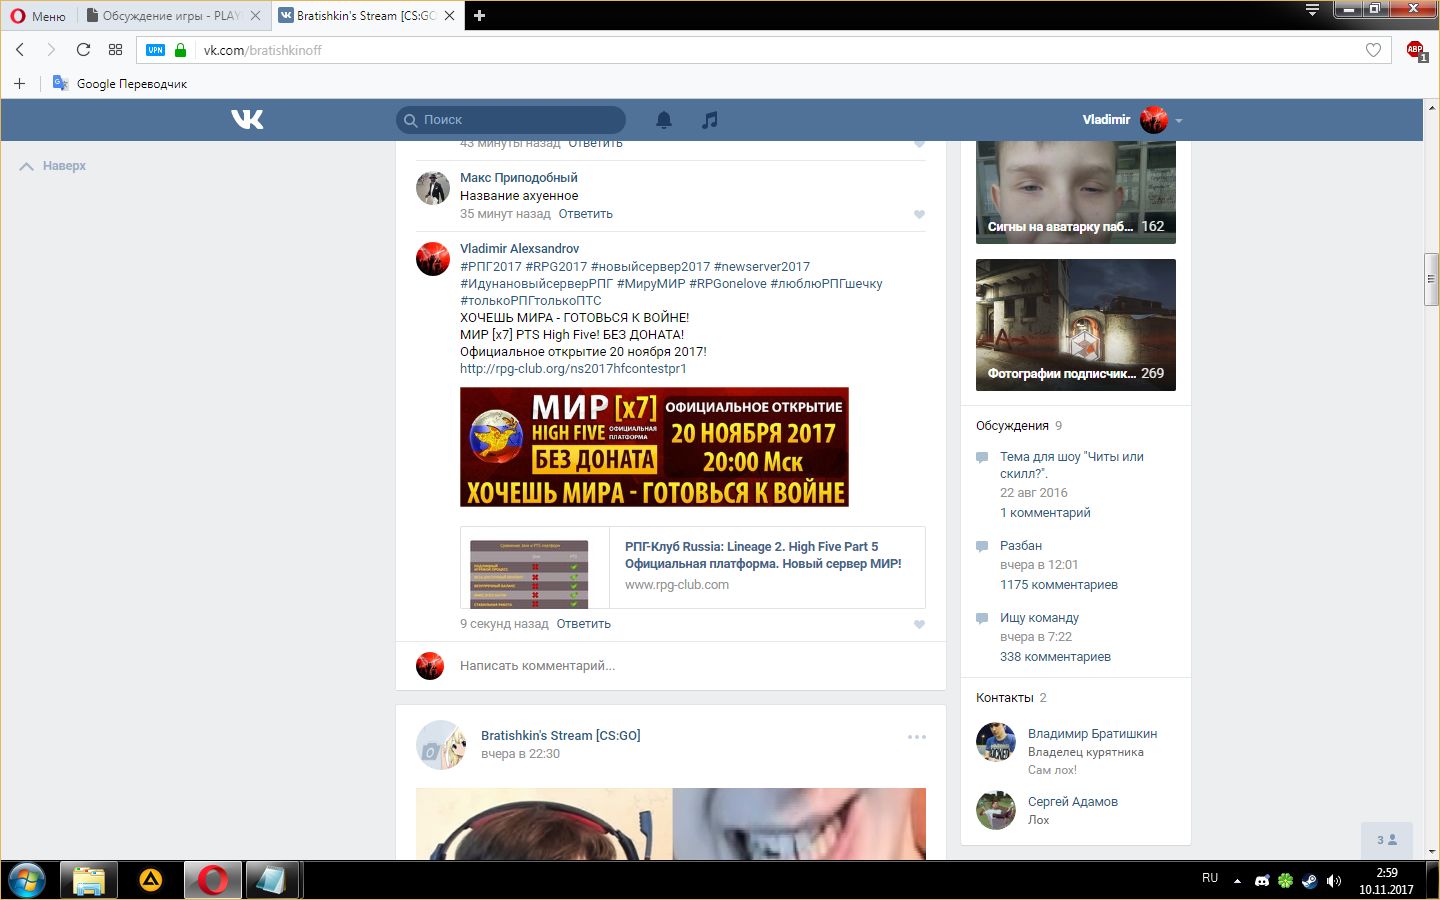
Task: Open the Opera Меню button
Action: (38, 16)
